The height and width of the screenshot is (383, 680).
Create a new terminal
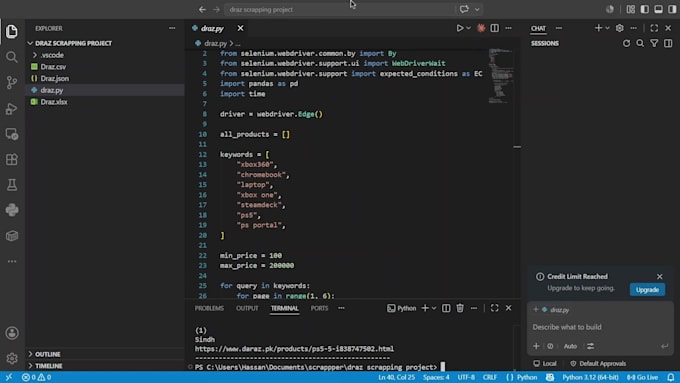click(x=425, y=308)
